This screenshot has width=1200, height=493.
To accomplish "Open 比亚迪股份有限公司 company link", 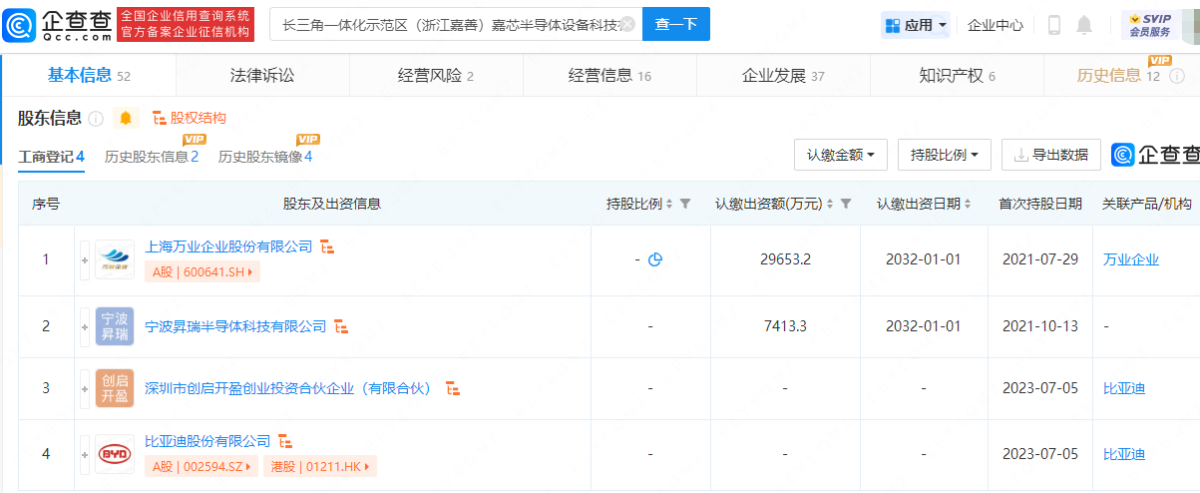I will (208, 440).
